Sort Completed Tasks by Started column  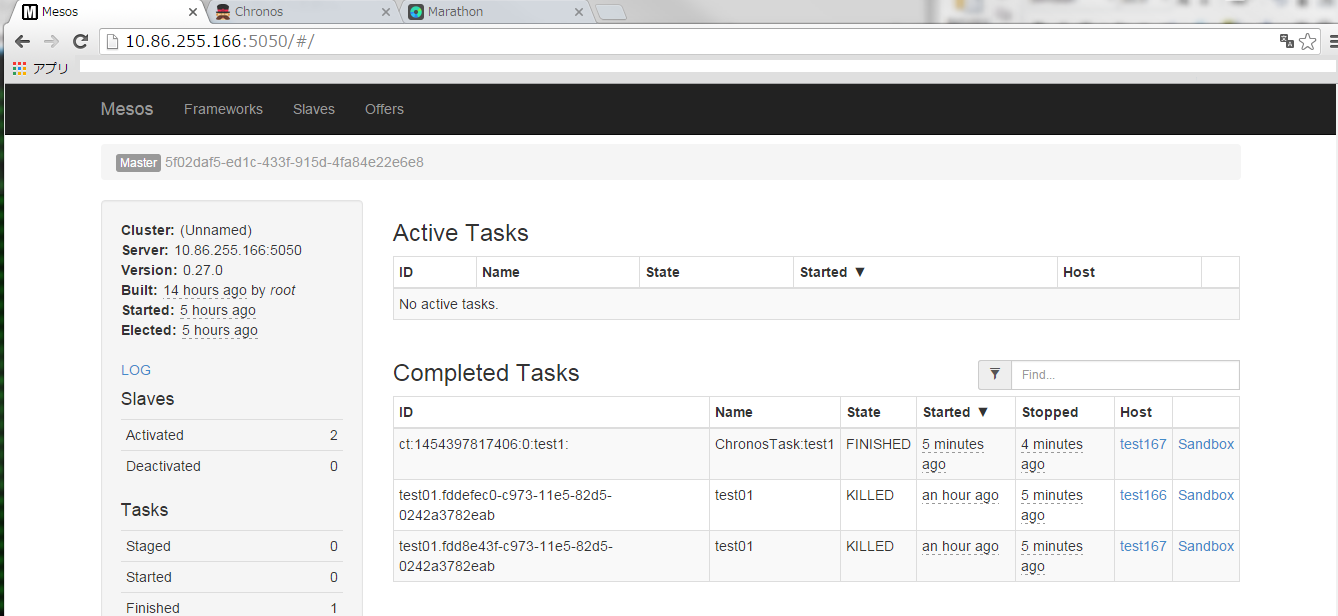[955, 412]
